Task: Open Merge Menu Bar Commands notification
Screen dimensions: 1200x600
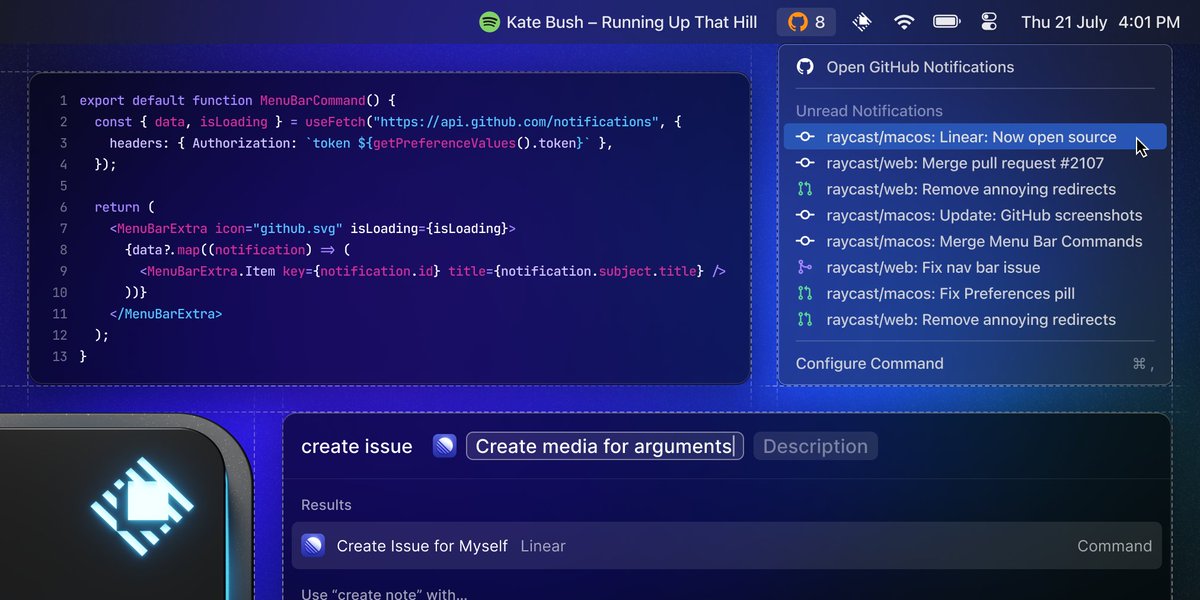Action: tap(975, 241)
